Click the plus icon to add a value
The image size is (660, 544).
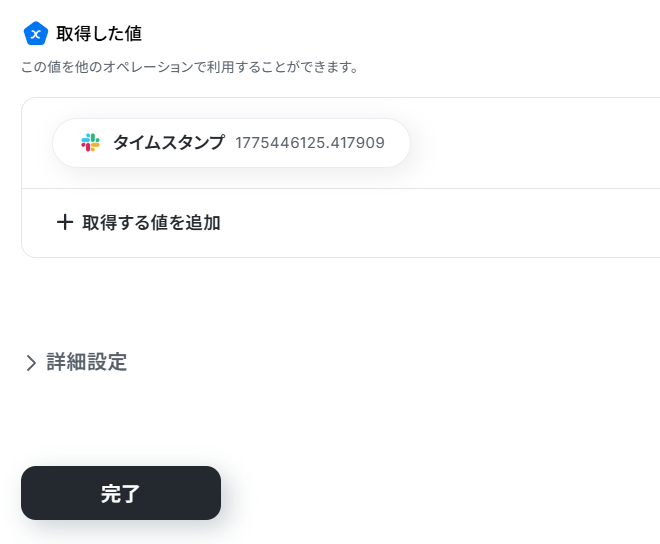(65, 222)
